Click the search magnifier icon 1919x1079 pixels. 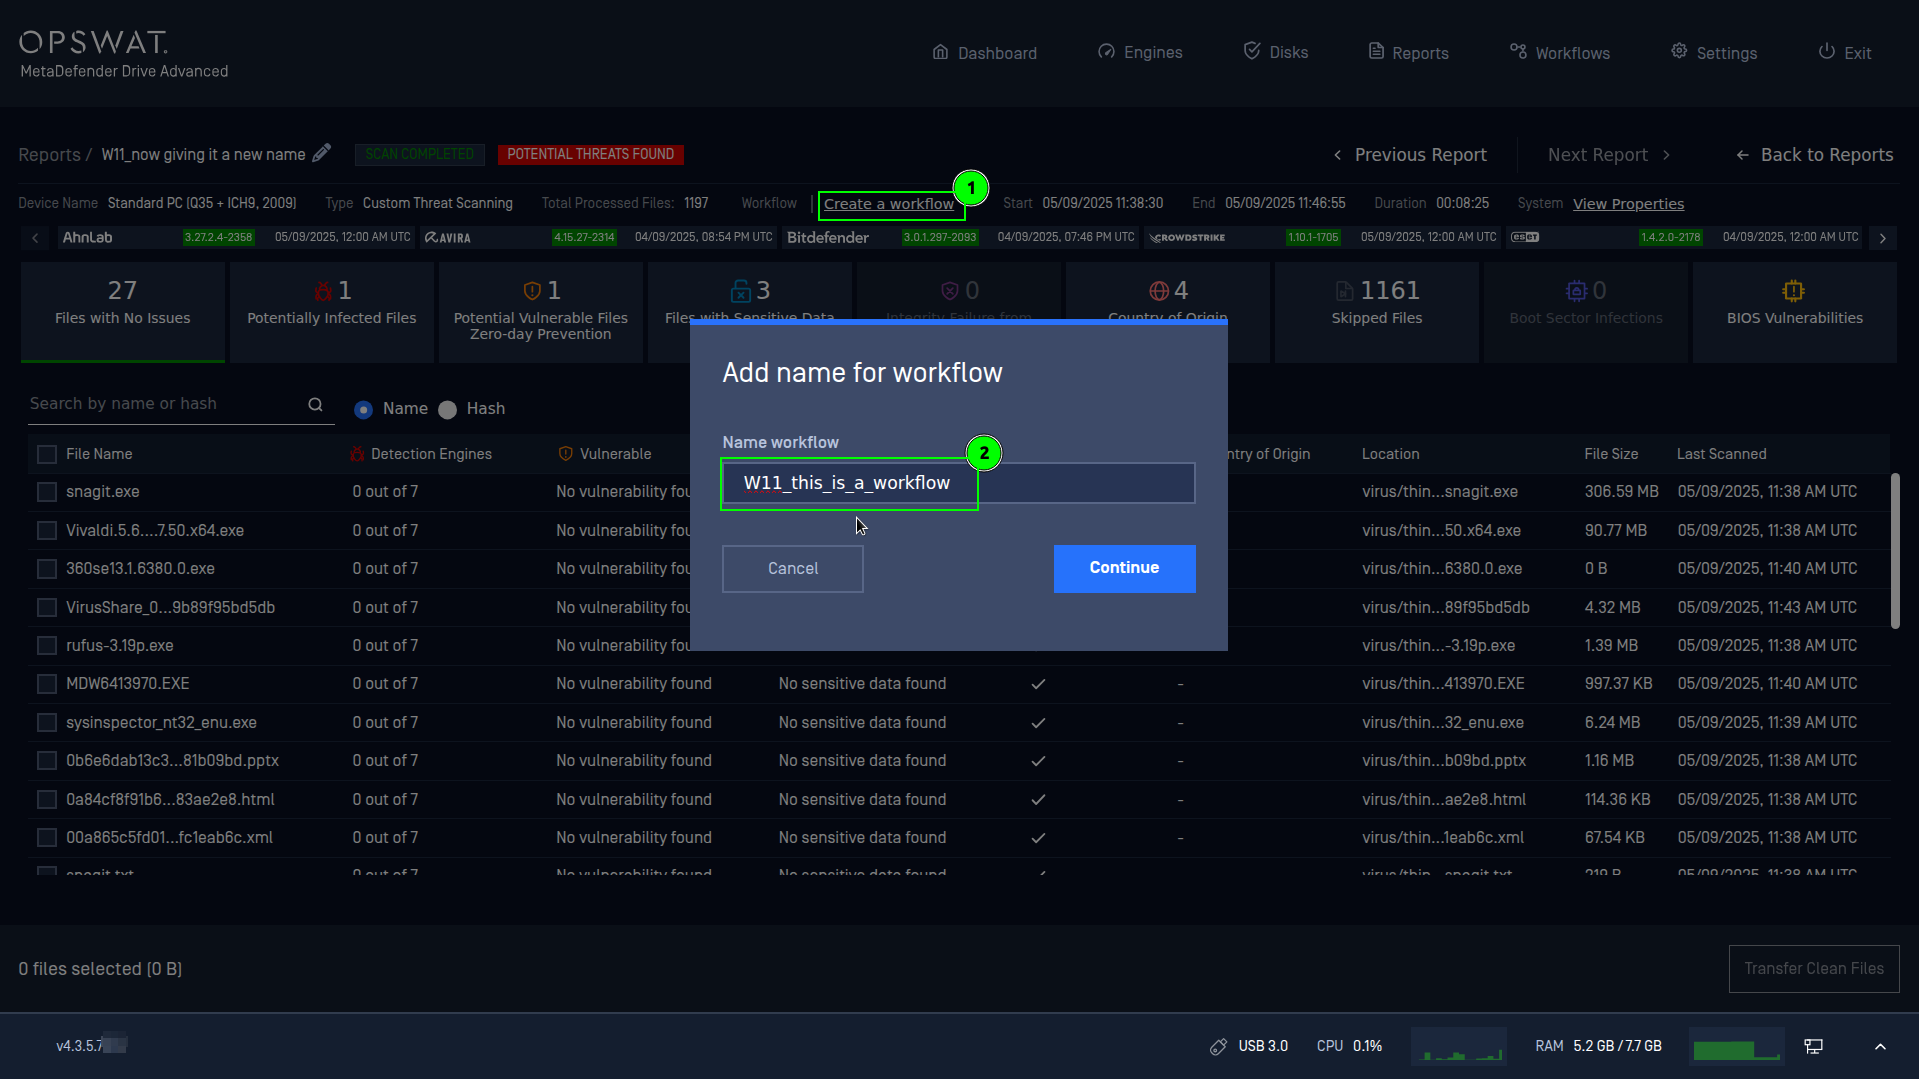tap(315, 404)
